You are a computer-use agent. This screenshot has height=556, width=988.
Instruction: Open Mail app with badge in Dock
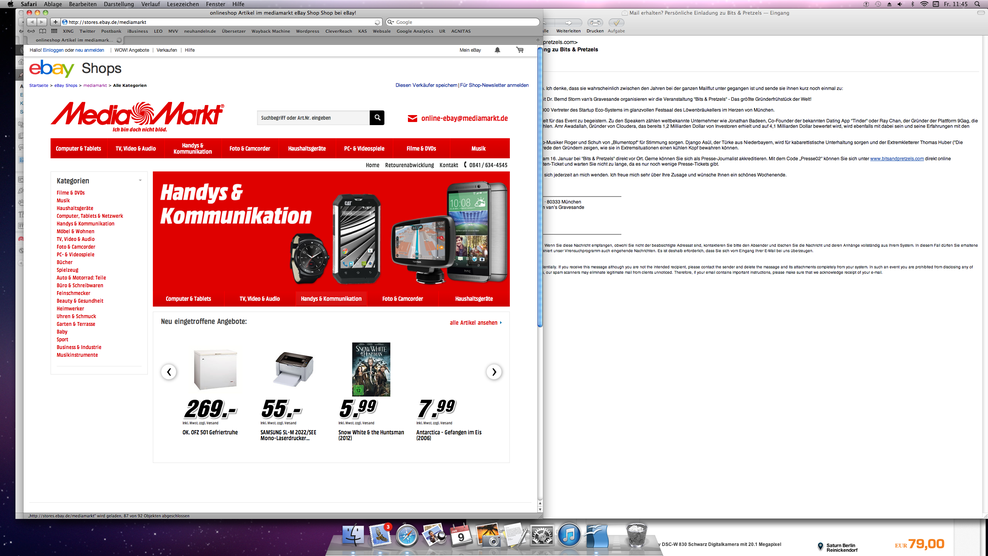(380, 535)
